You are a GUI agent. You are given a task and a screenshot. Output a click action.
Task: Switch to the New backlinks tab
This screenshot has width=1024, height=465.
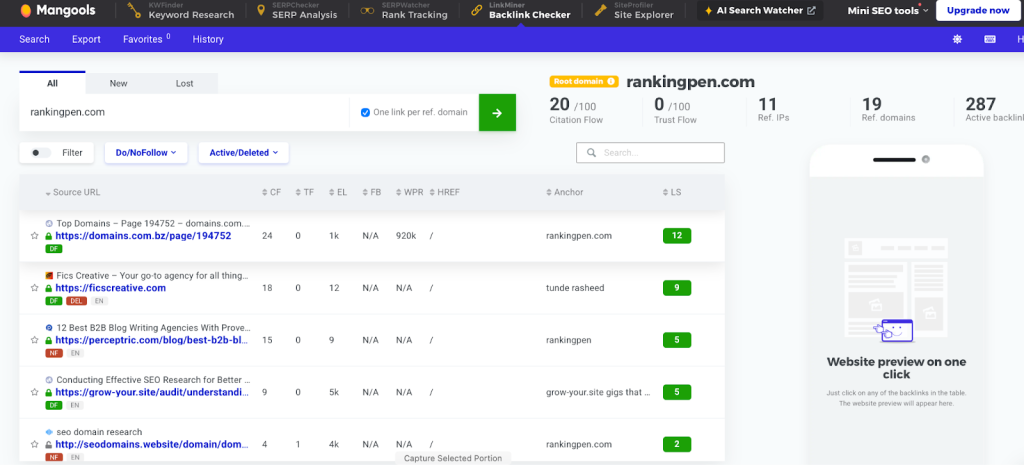click(x=118, y=84)
